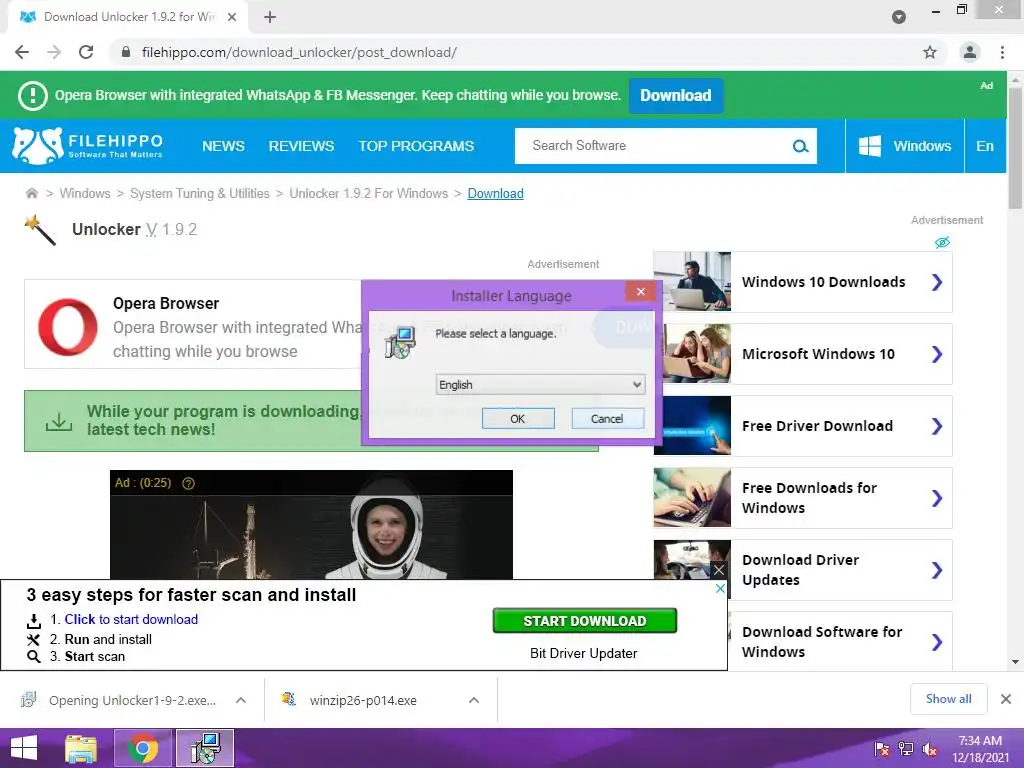The width and height of the screenshot is (1024, 768).
Task: Click the search magnifier icon
Action: [x=801, y=146]
